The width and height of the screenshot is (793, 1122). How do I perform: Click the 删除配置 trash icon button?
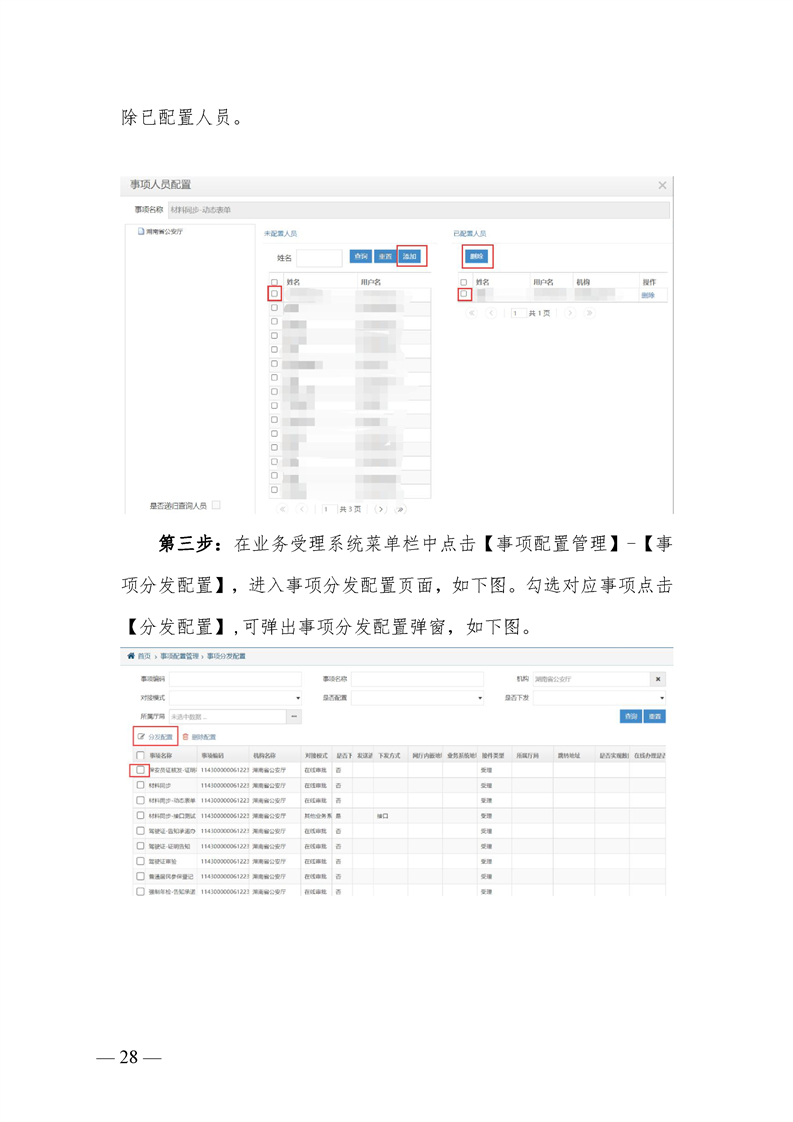click(x=200, y=737)
